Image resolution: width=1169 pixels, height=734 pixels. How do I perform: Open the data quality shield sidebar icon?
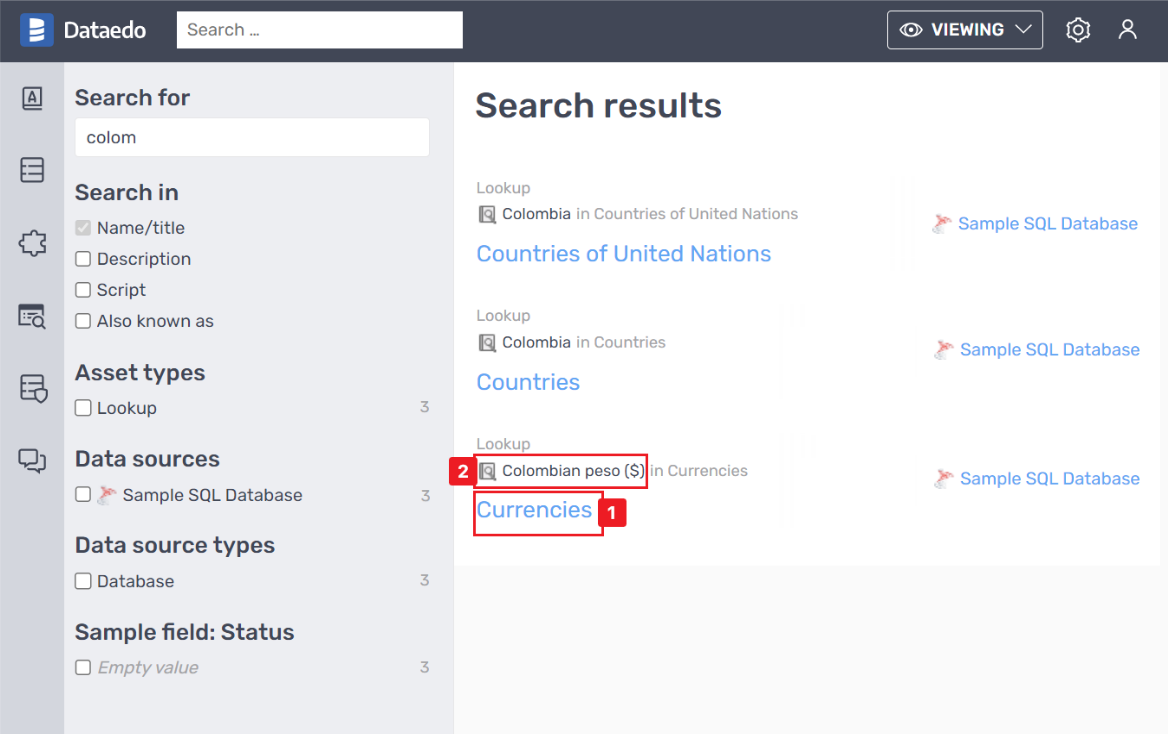pyautogui.click(x=32, y=388)
